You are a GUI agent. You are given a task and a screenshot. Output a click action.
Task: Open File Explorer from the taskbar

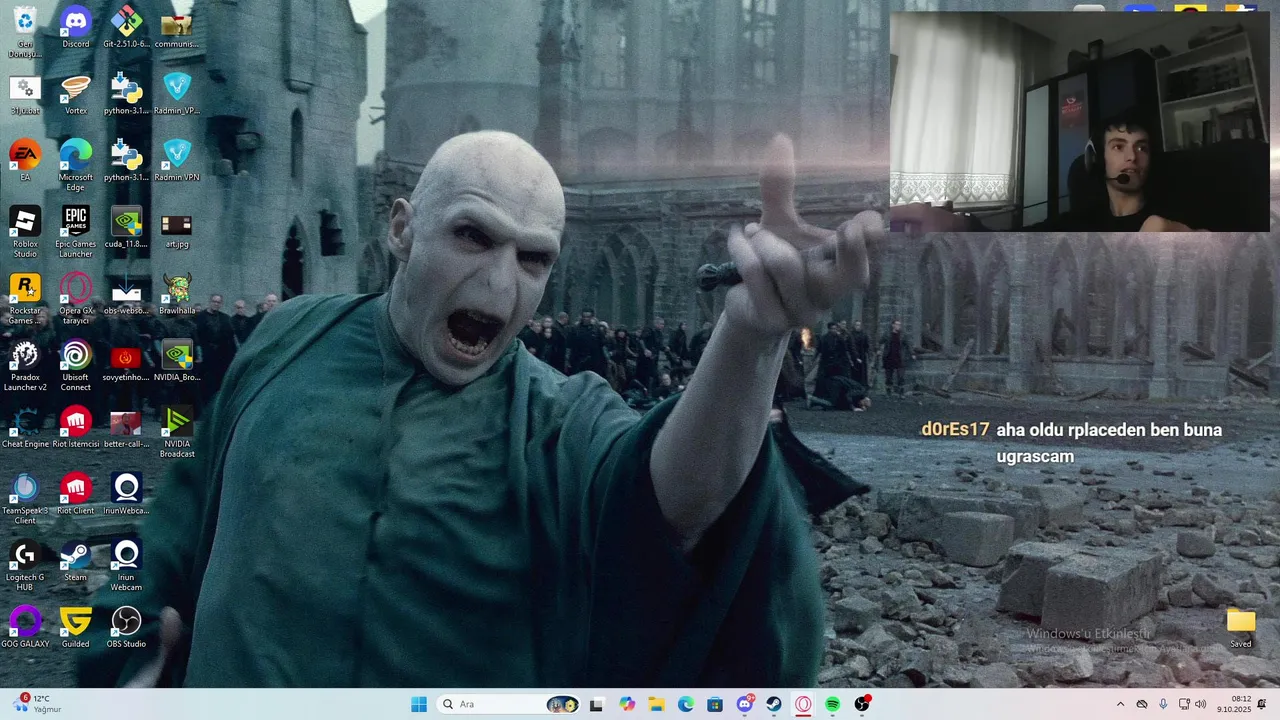pos(656,704)
